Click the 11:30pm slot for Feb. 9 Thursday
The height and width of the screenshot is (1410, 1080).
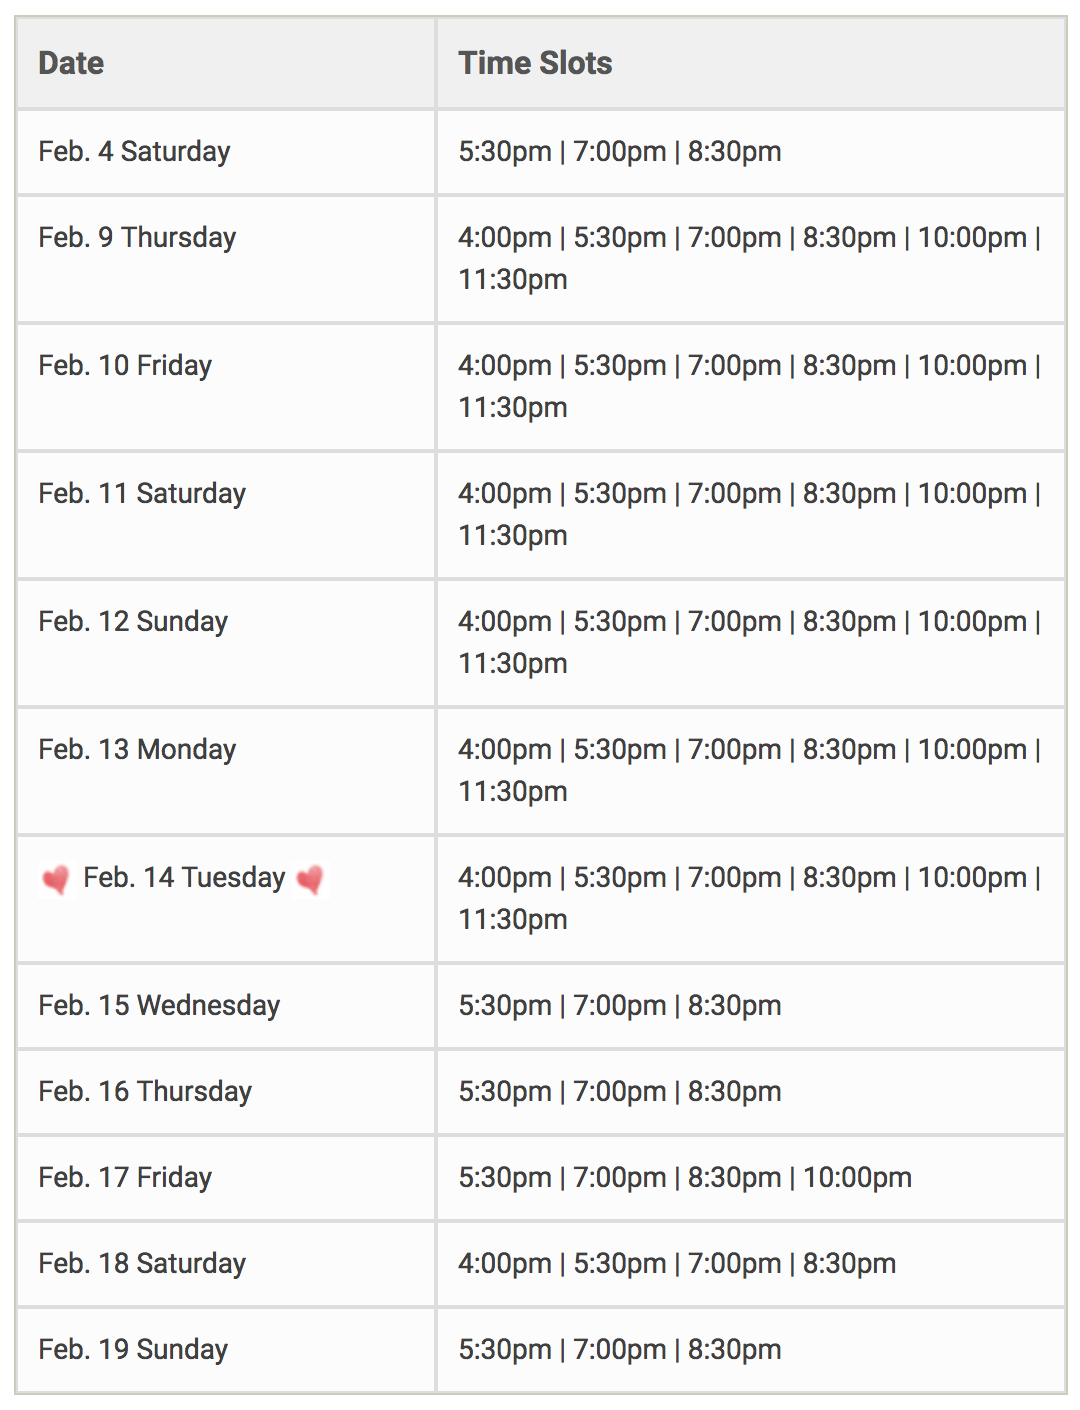click(513, 280)
